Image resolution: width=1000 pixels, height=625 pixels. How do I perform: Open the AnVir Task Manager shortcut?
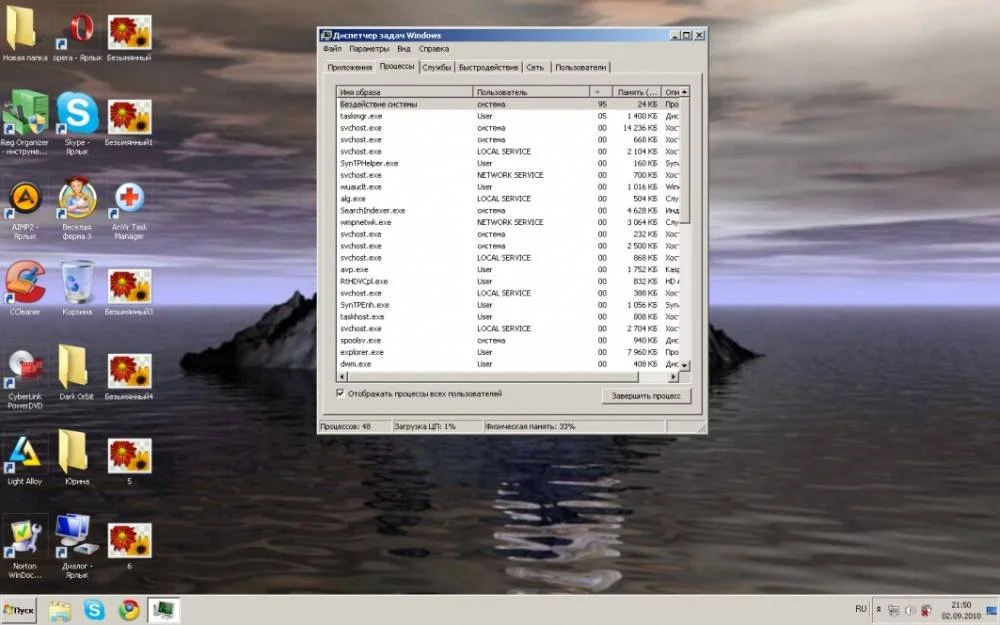click(x=129, y=202)
